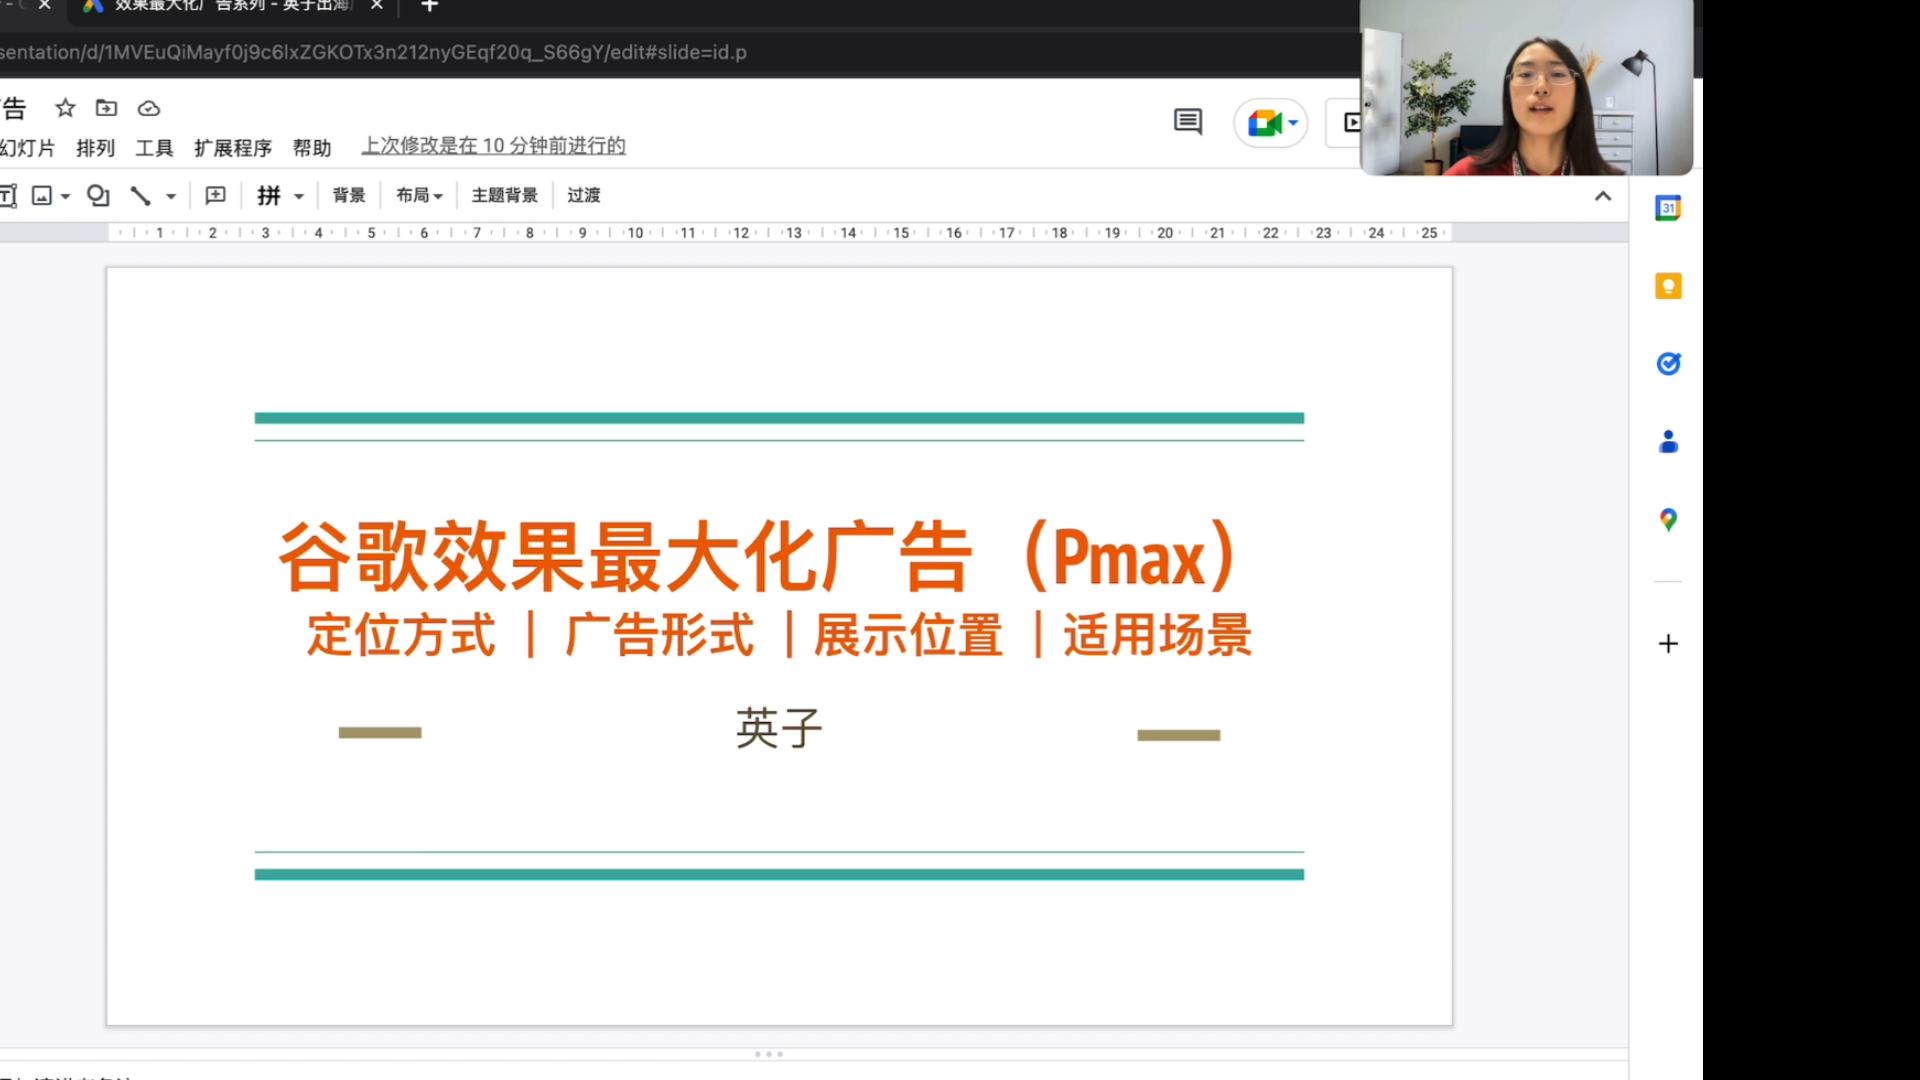Open the Google Meet dropdown arrow
Screen dimensions: 1920x1080
1293,123
